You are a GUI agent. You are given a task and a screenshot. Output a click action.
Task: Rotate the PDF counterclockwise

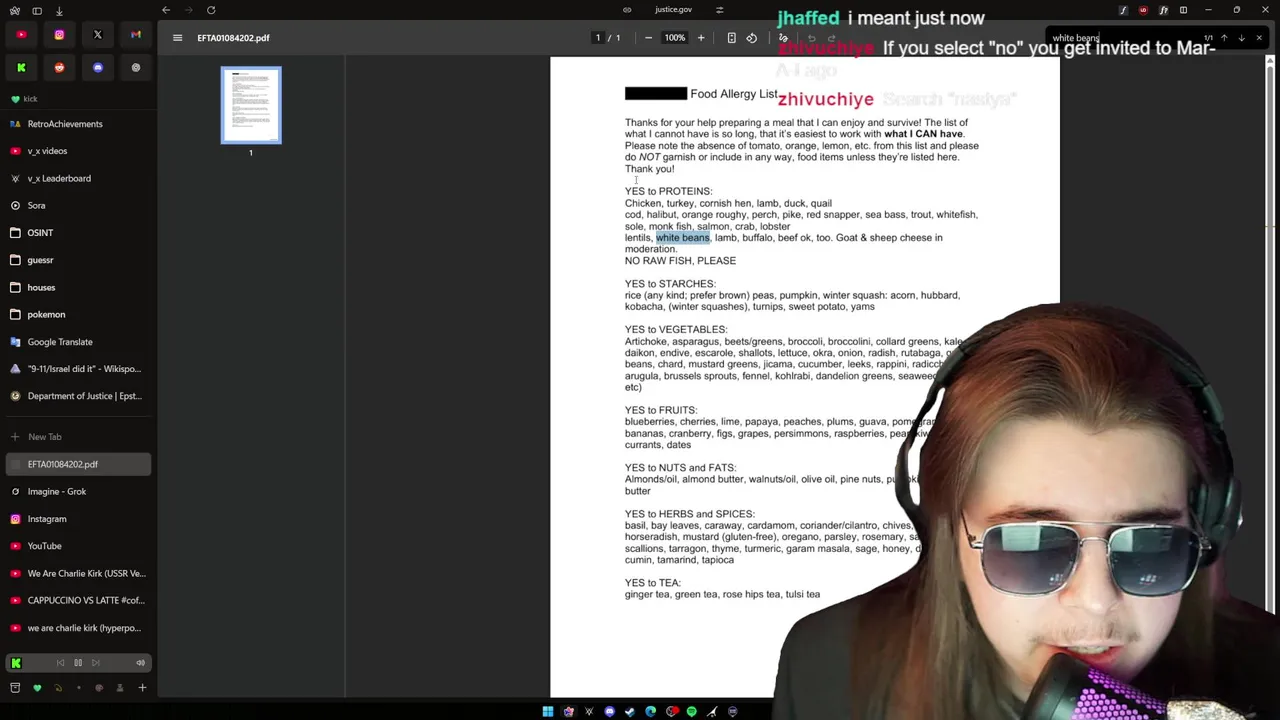(752, 38)
